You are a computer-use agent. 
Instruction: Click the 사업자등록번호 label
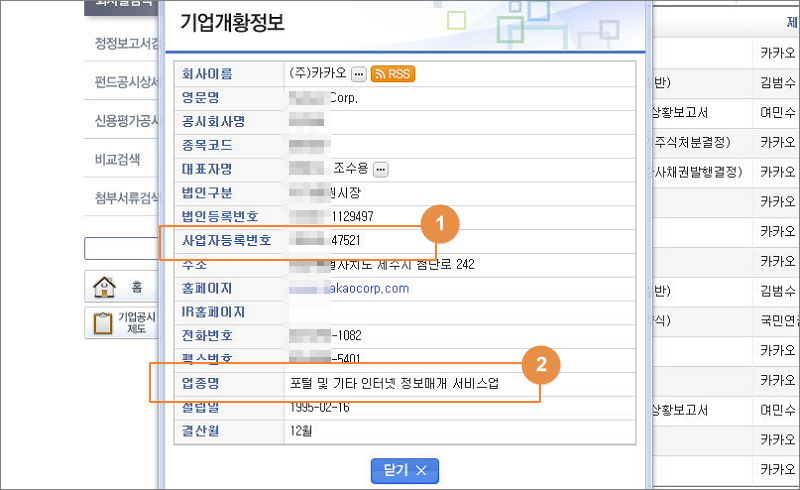click(x=227, y=240)
